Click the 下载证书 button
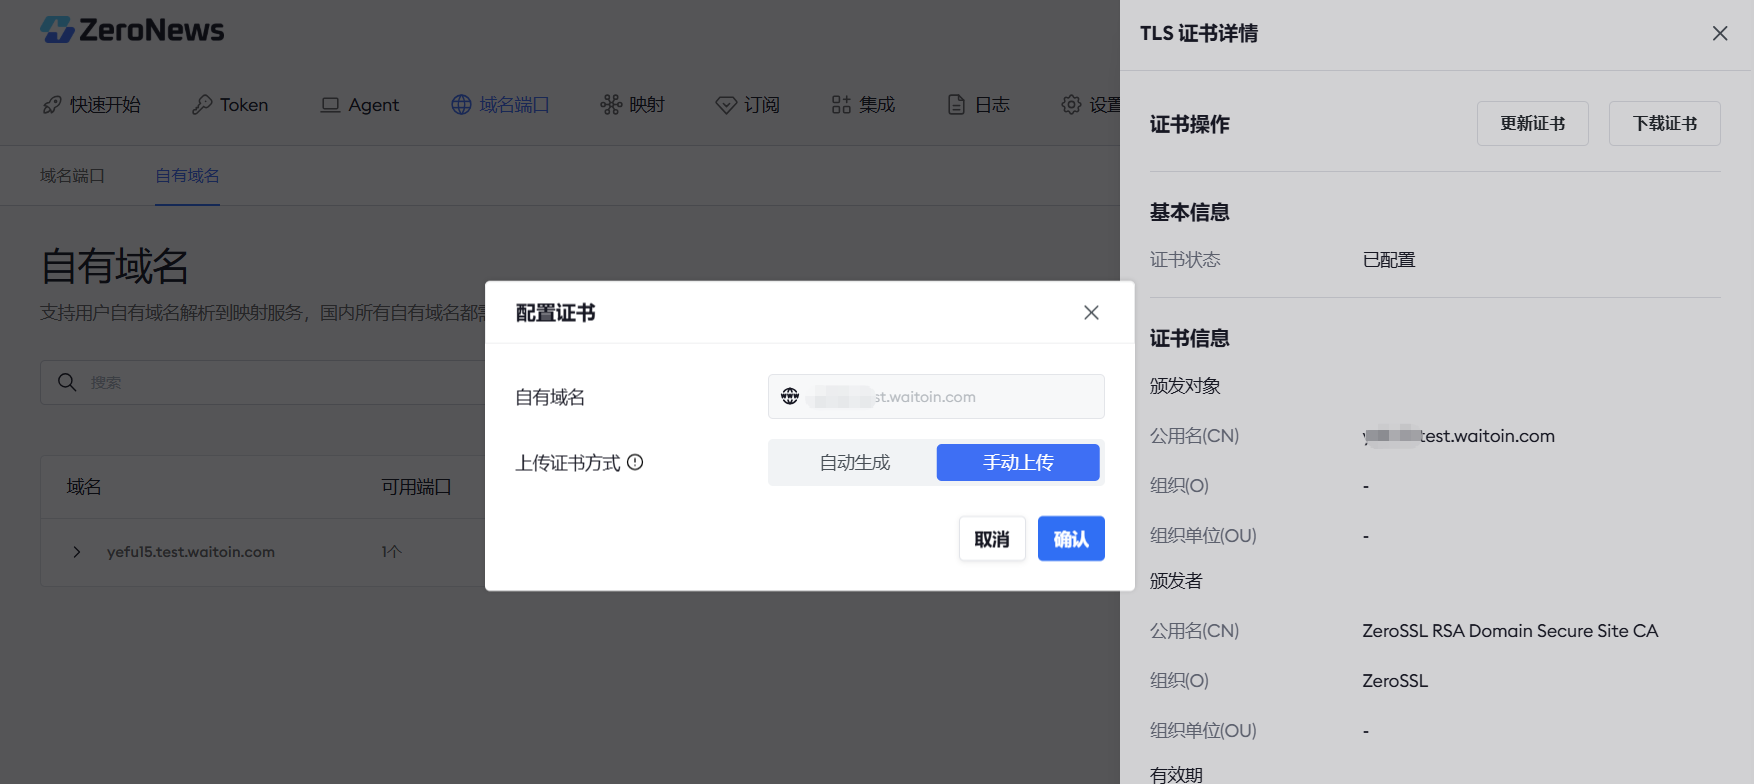This screenshot has width=1754, height=784. pyautogui.click(x=1664, y=124)
